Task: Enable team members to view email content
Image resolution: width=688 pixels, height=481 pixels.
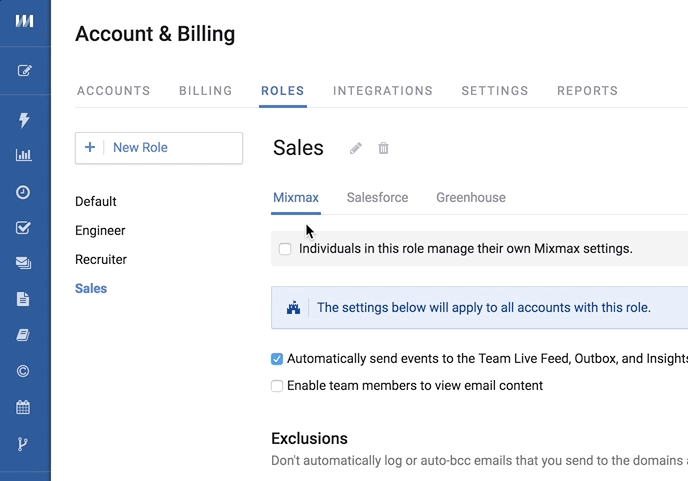Action: click(277, 386)
